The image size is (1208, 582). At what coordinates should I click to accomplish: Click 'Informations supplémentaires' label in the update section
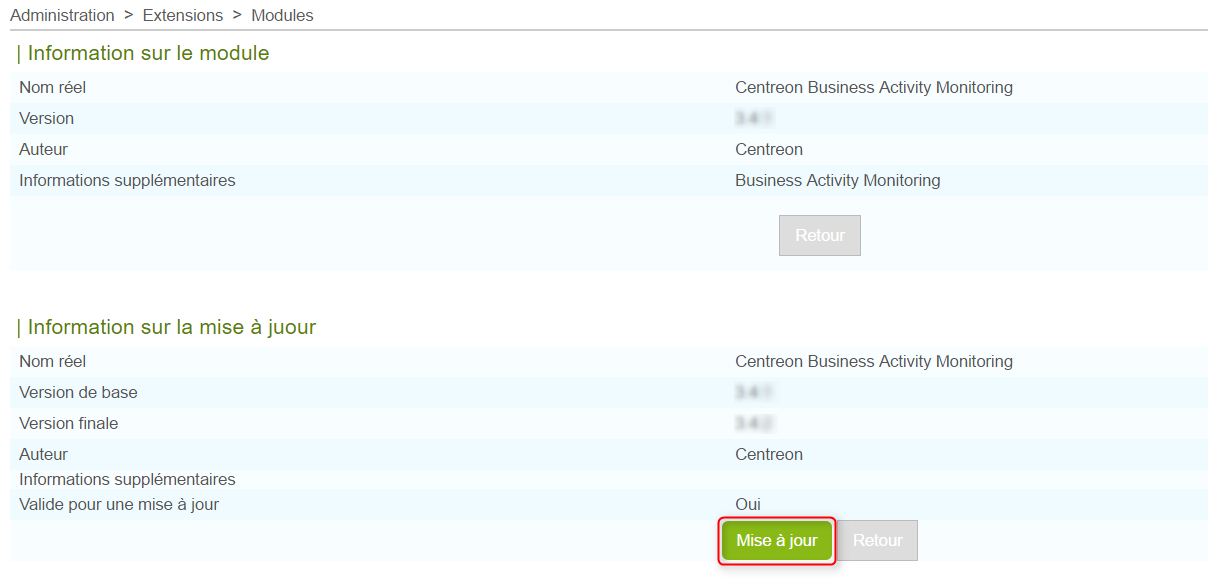click(127, 479)
